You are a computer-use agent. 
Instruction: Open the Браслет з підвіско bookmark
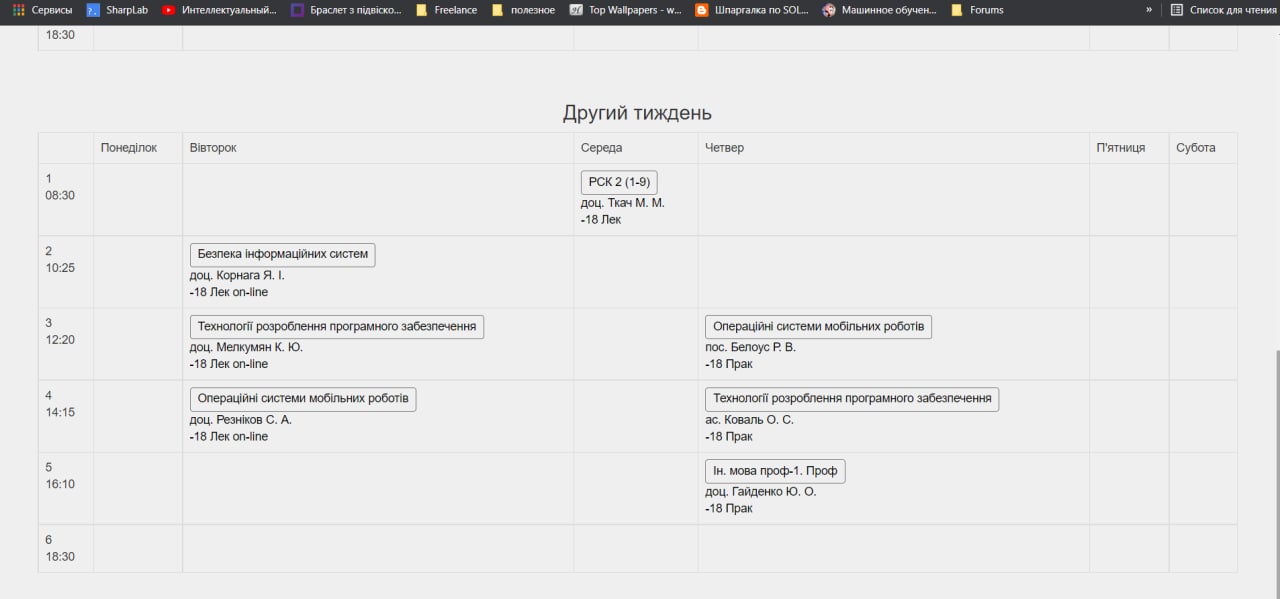347,10
